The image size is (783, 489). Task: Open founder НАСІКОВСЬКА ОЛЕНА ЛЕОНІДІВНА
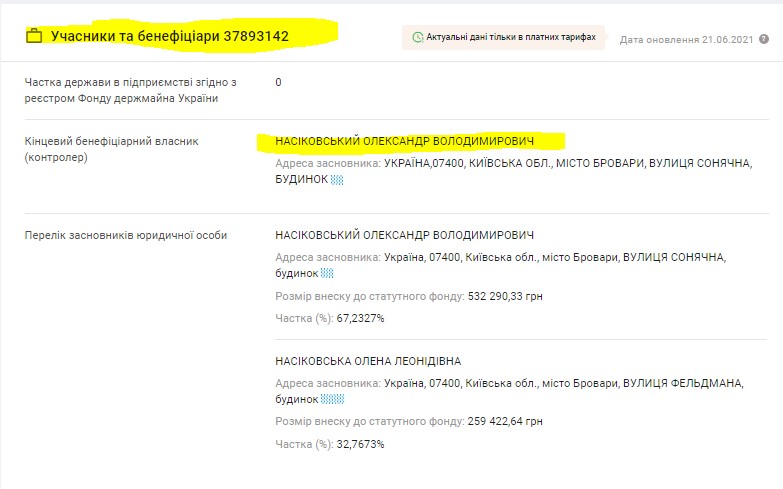(368, 361)
